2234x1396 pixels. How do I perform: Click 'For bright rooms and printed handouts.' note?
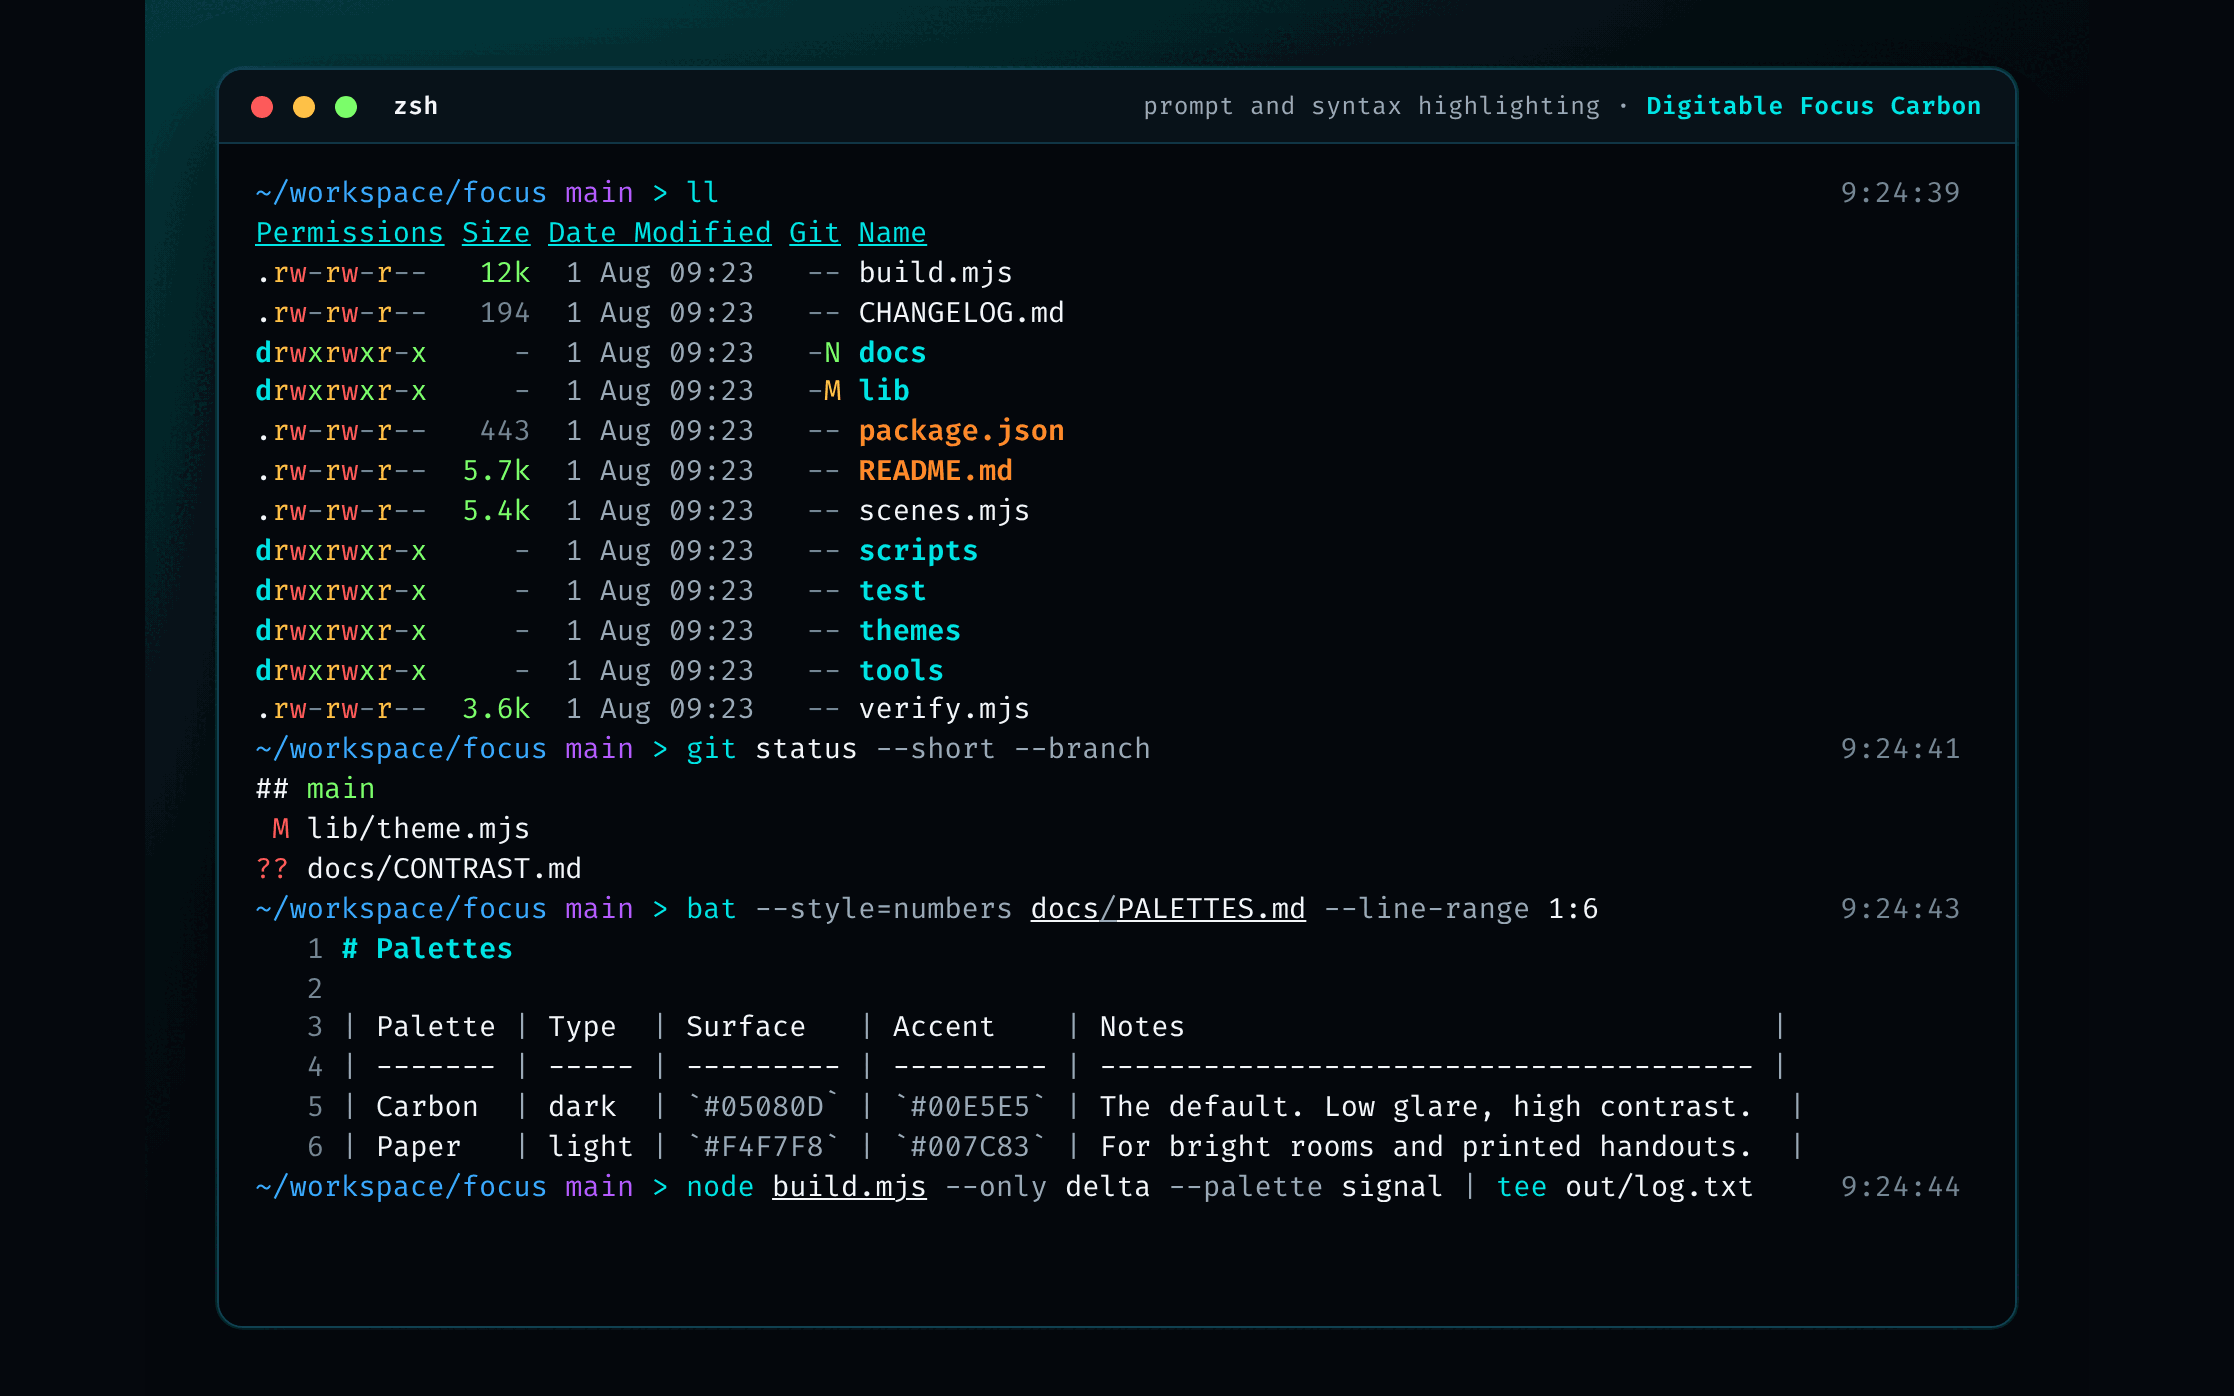[1426, 1147]
